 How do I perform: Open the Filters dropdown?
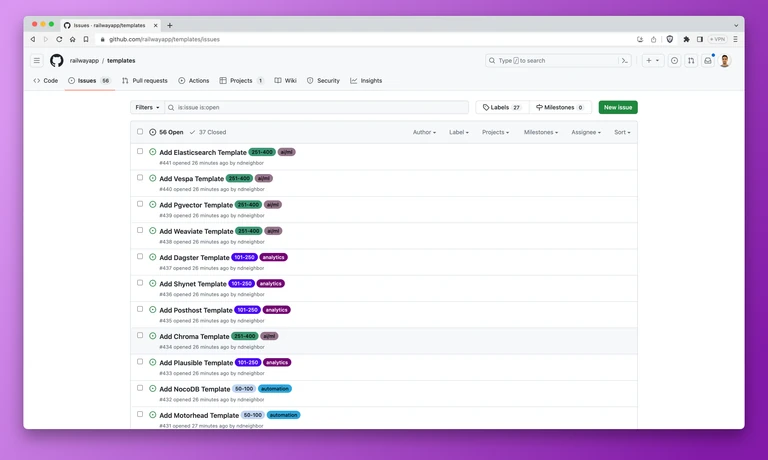coord(147,107)
